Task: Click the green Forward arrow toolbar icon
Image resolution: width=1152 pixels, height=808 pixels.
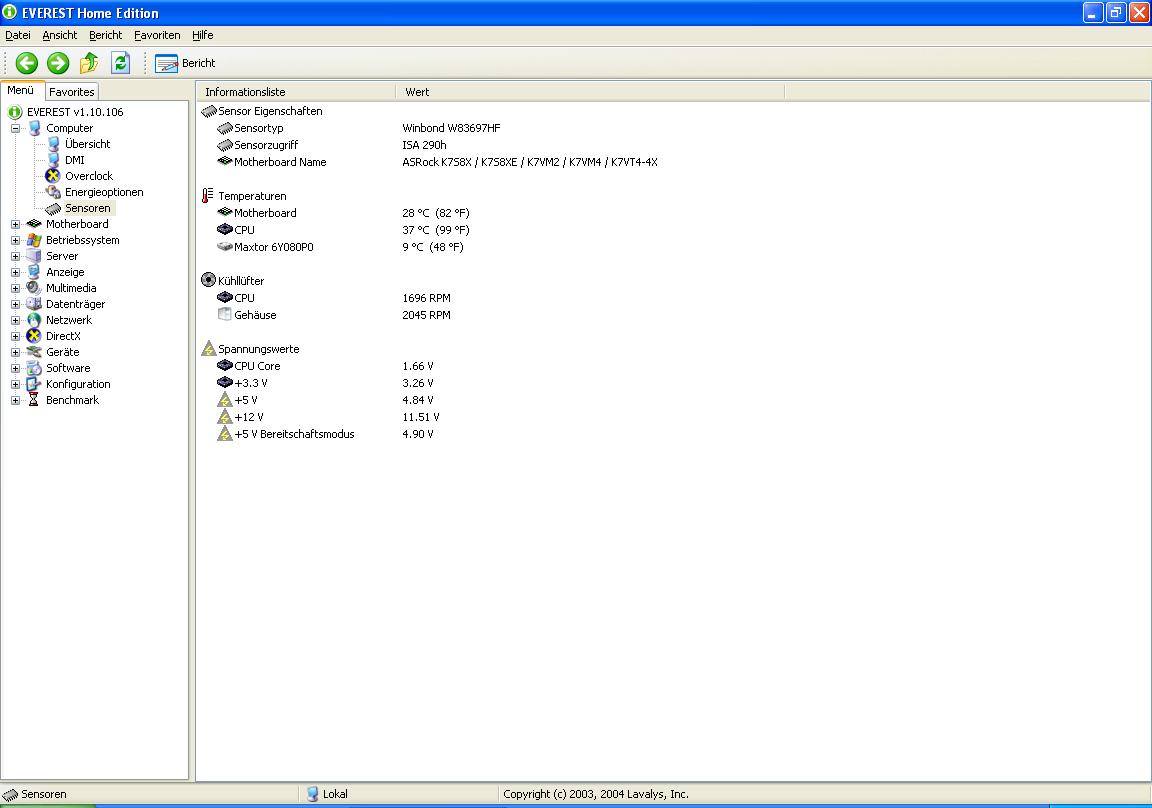Action: pyautogui.click(x=58, y=63)
